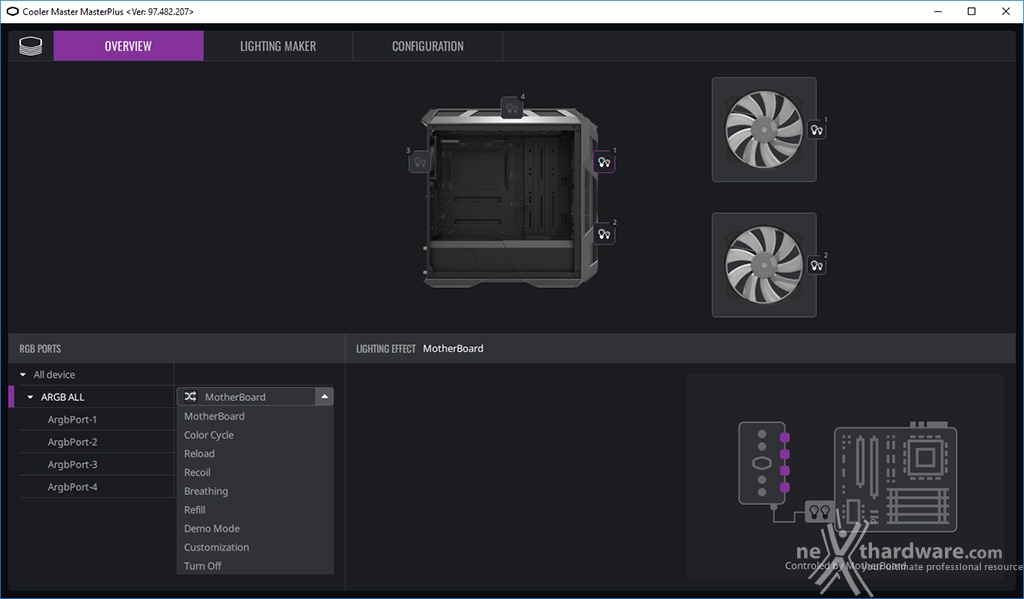Maximize the MasterPlus window
Screen dimensions: 1024x599
coord(972,11)
